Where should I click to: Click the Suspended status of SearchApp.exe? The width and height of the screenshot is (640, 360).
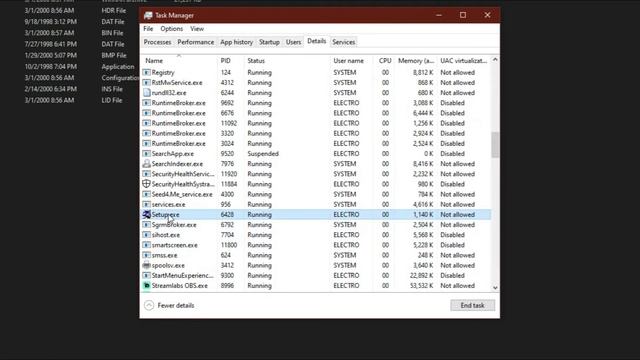click(x=263, y=153)
